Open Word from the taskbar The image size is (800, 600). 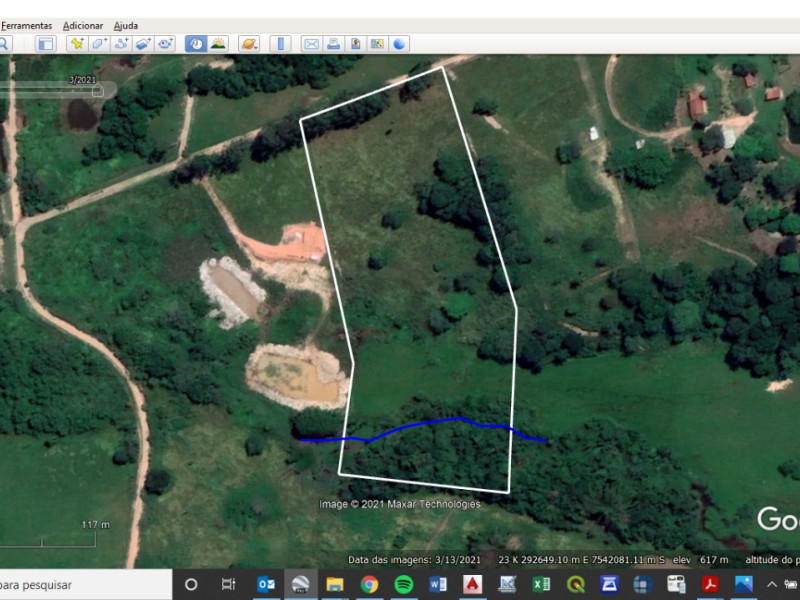(x=438, y=585)
